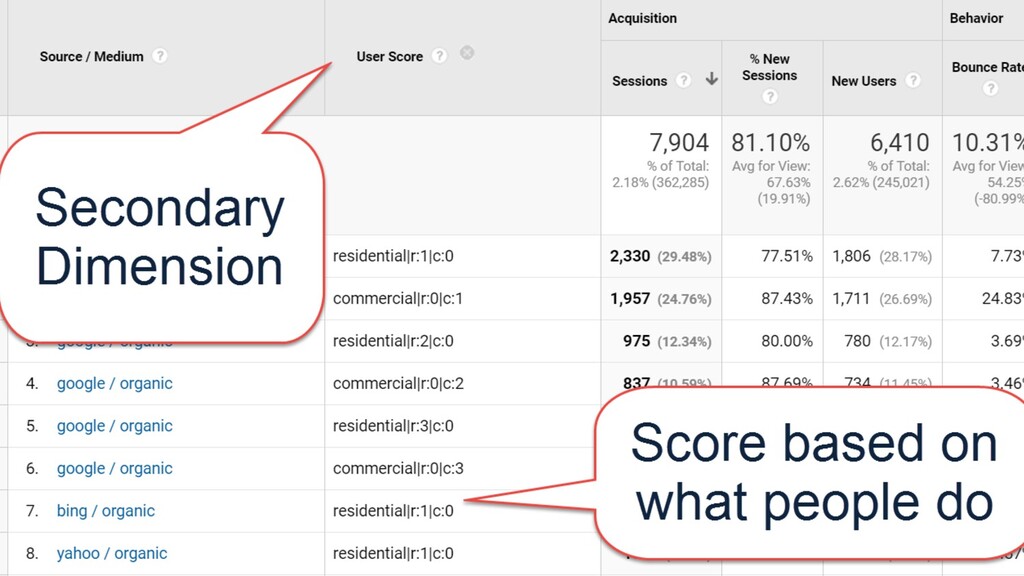
Task: Select residential|r:1|c:0 cell in bing row
Action: coord(393,511)
